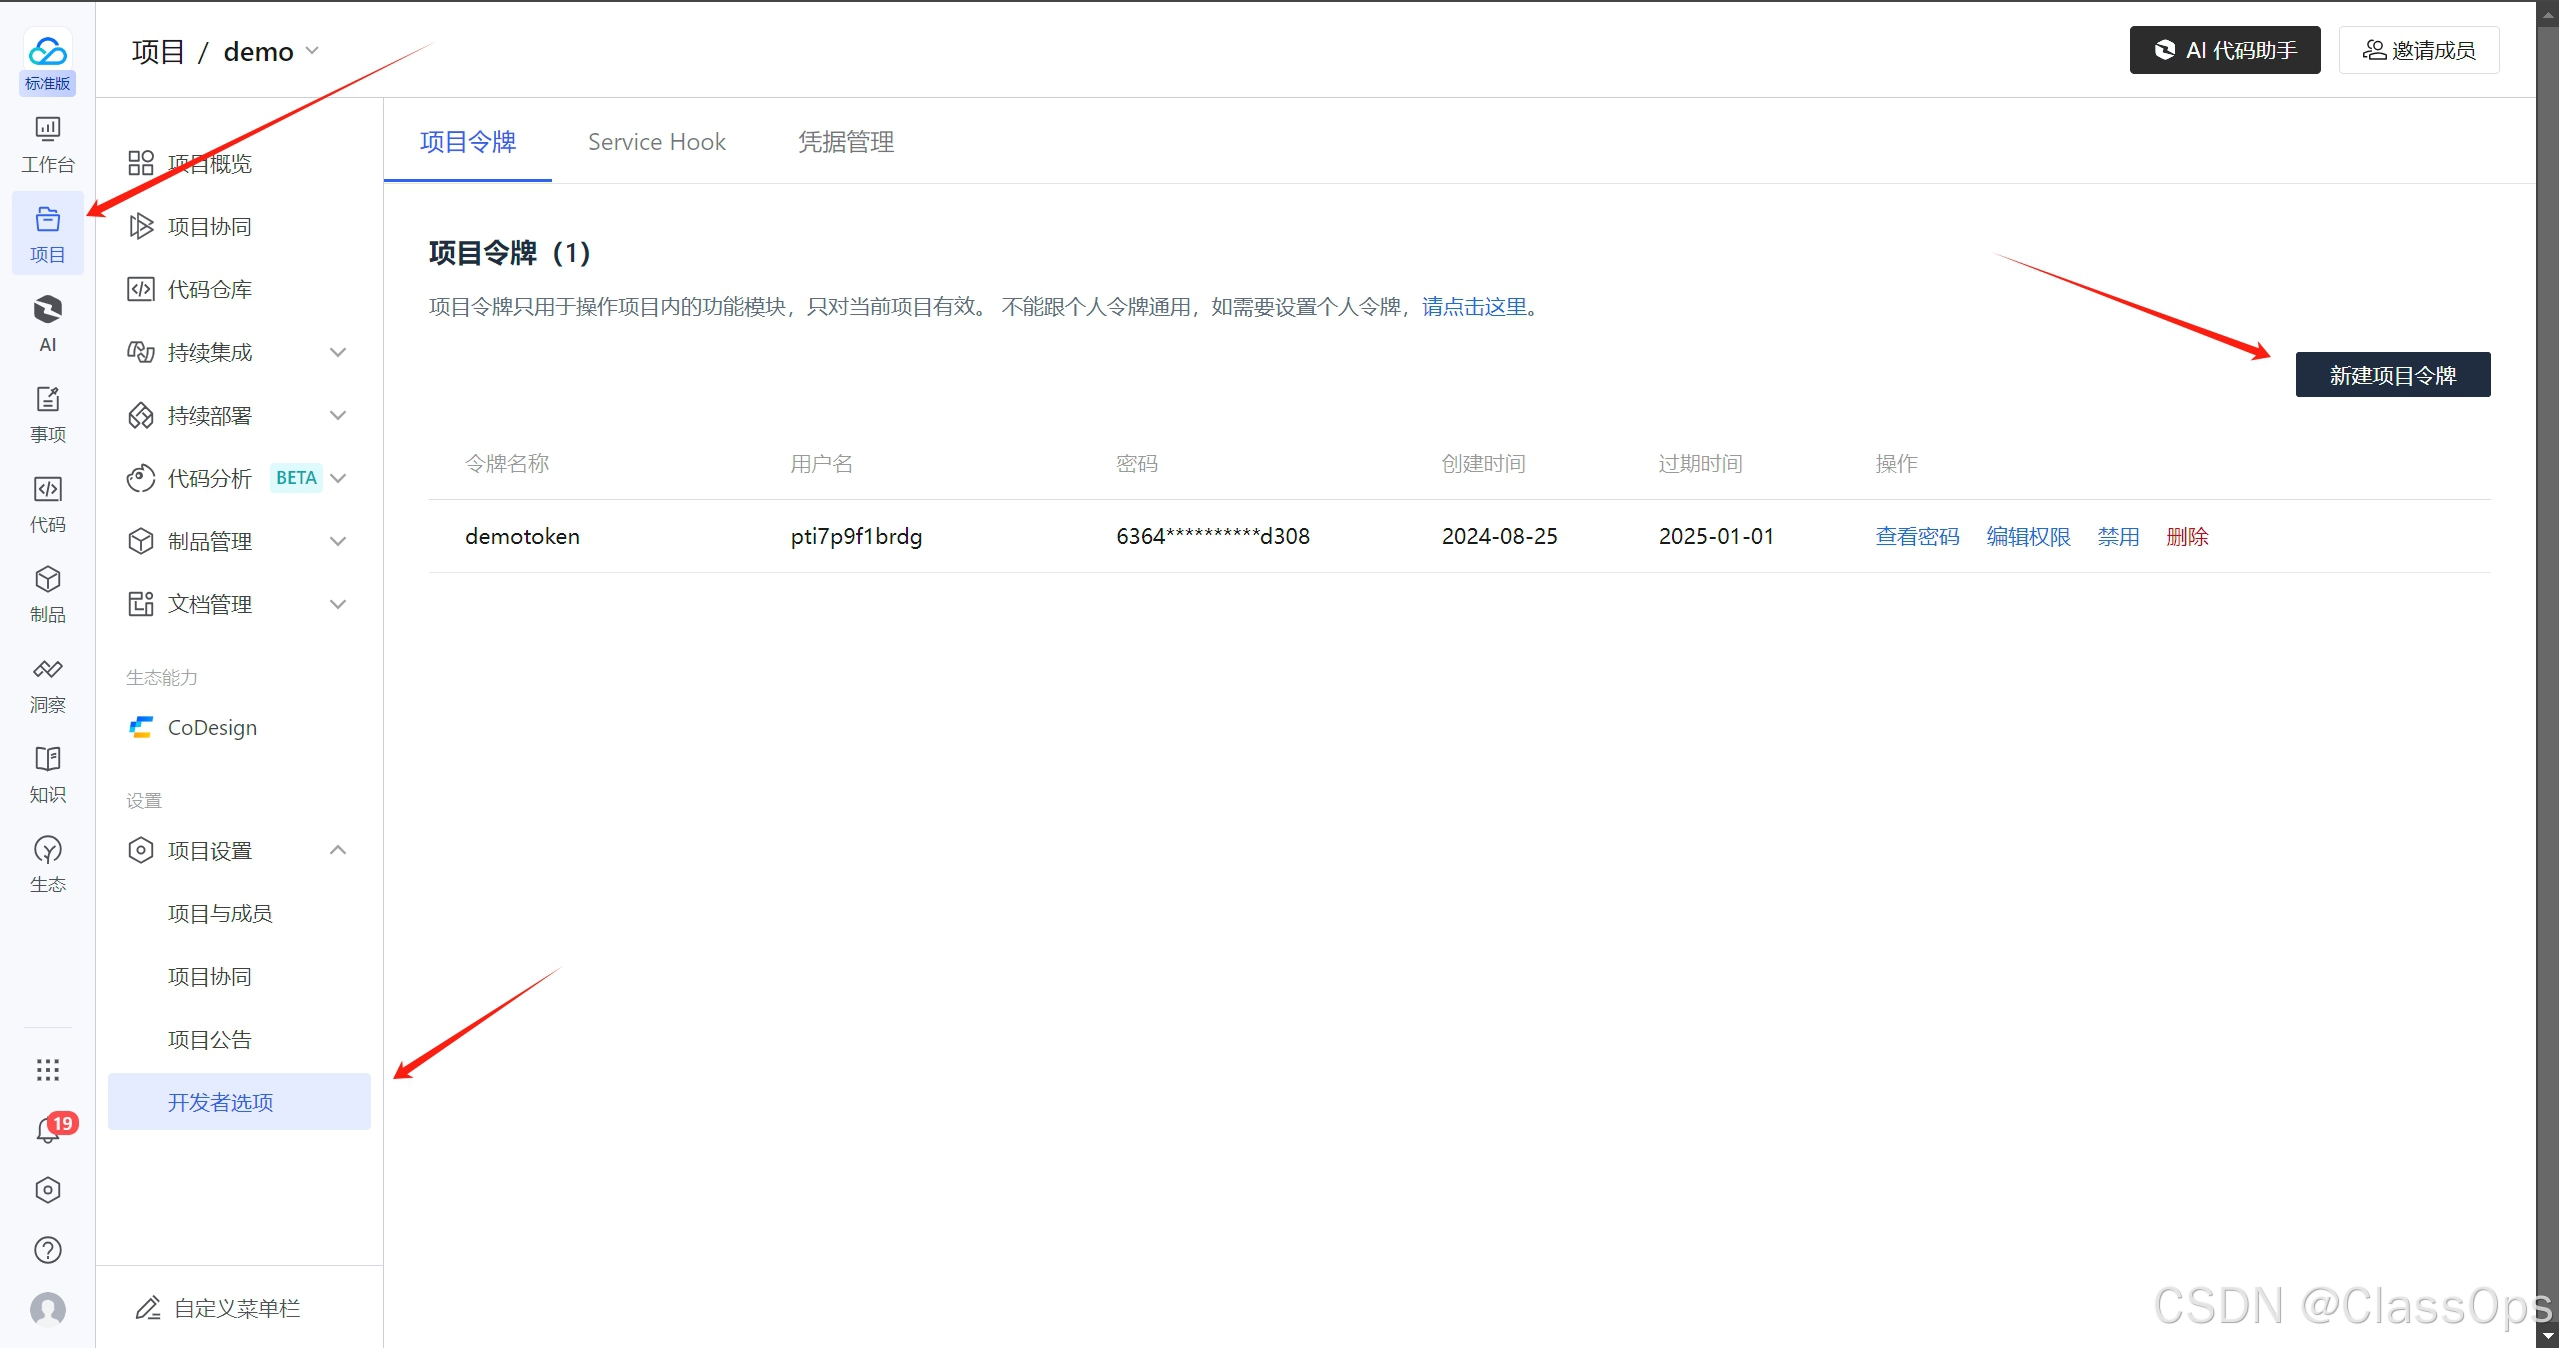The height and width of the screenshot is (1348, 2559).
Task: Follow the 请点击这里 link
Action: tap(1474, 307)
